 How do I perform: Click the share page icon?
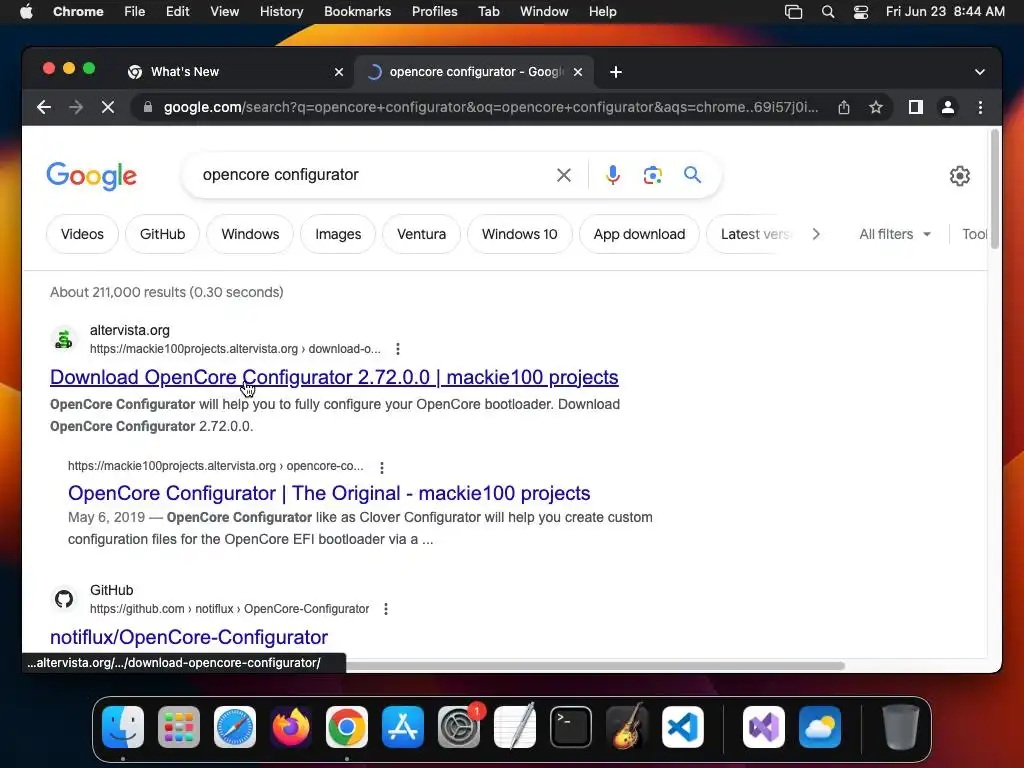(844, 107)
